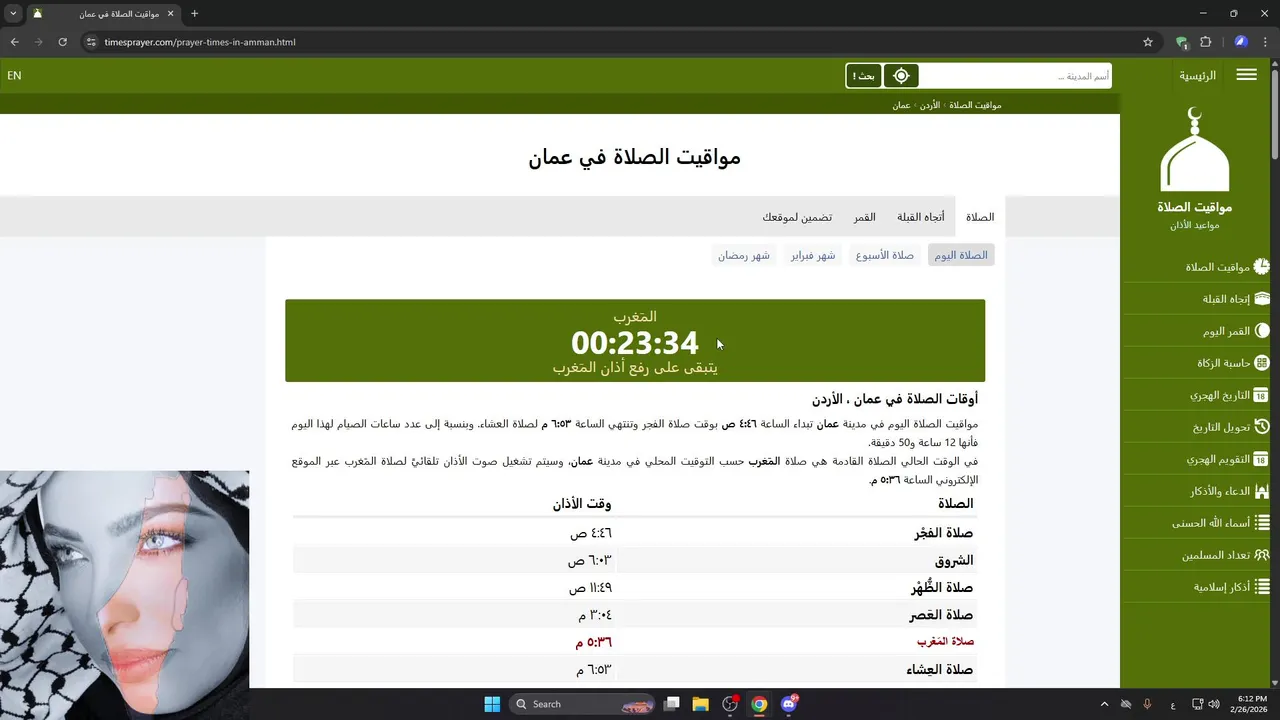The width and height of the screenshot is (1280, 720).
Task: Open Chrome profile avatar icon
Action: (1241, 42)
